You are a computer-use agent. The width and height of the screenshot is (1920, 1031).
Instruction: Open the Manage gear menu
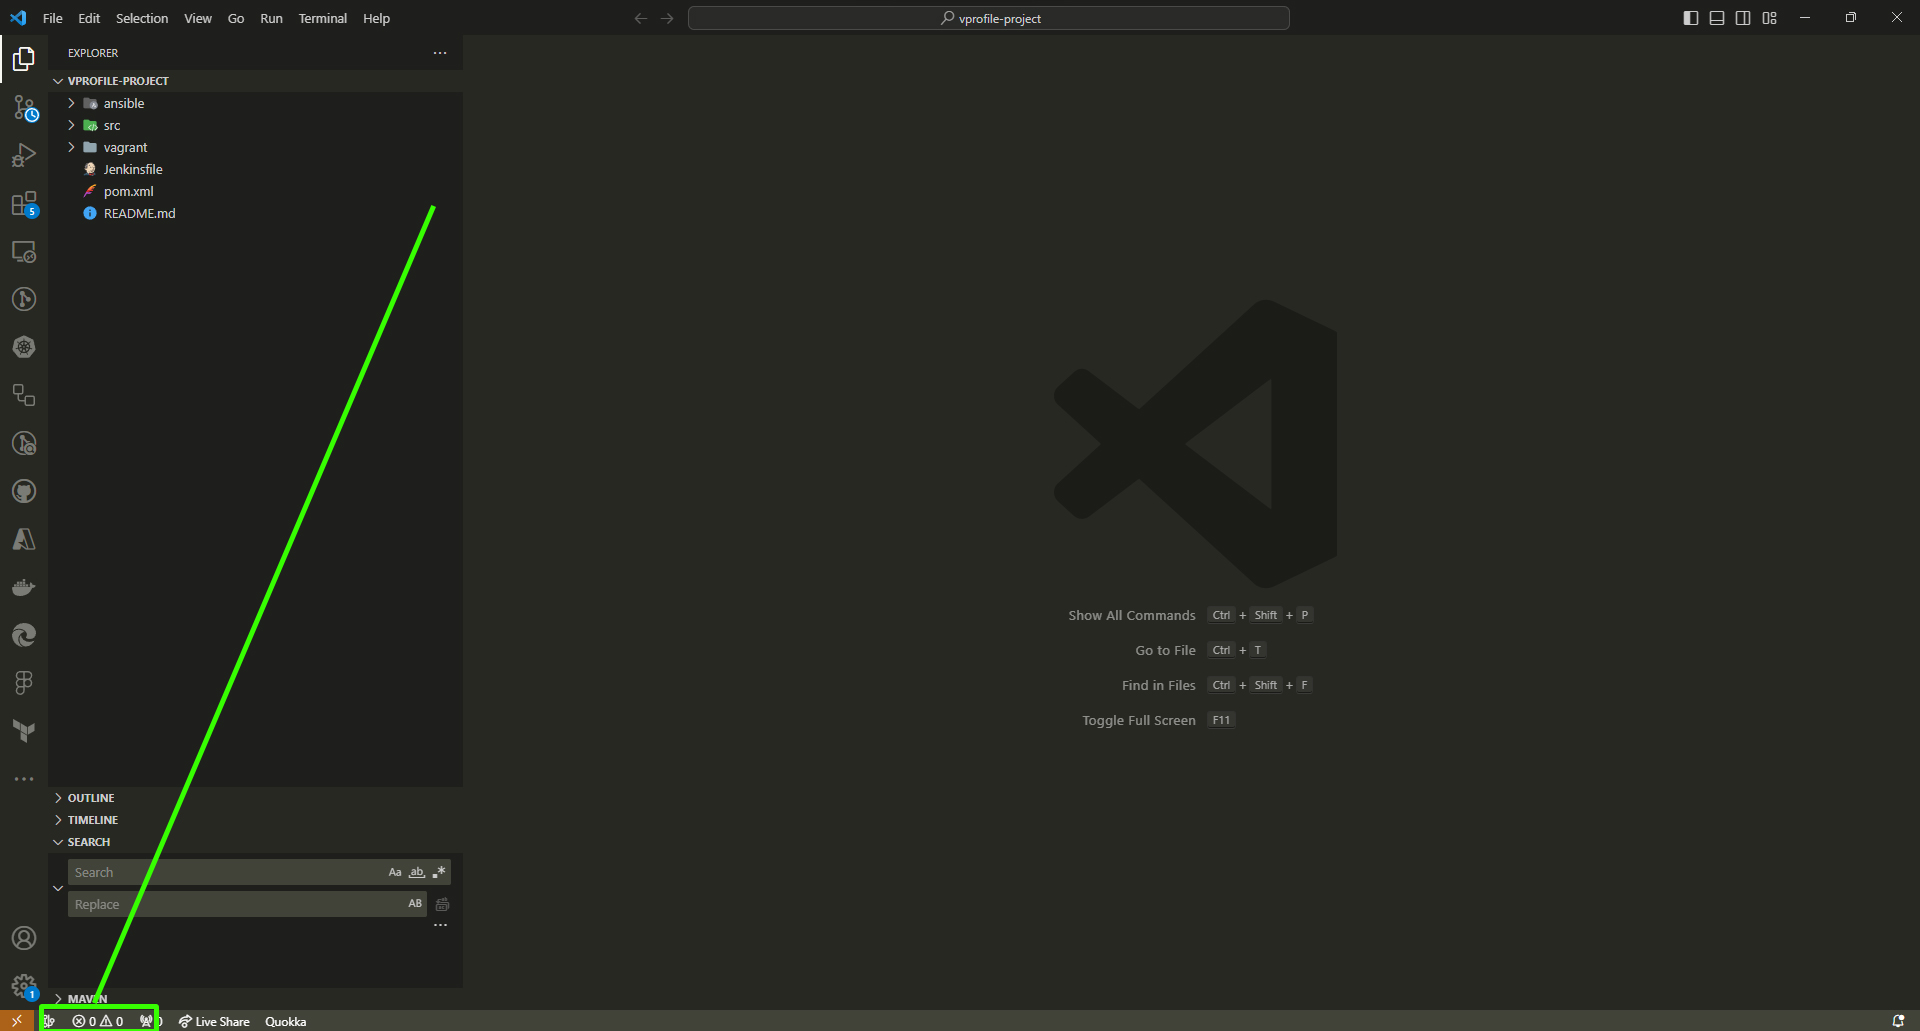coord(24,987)
